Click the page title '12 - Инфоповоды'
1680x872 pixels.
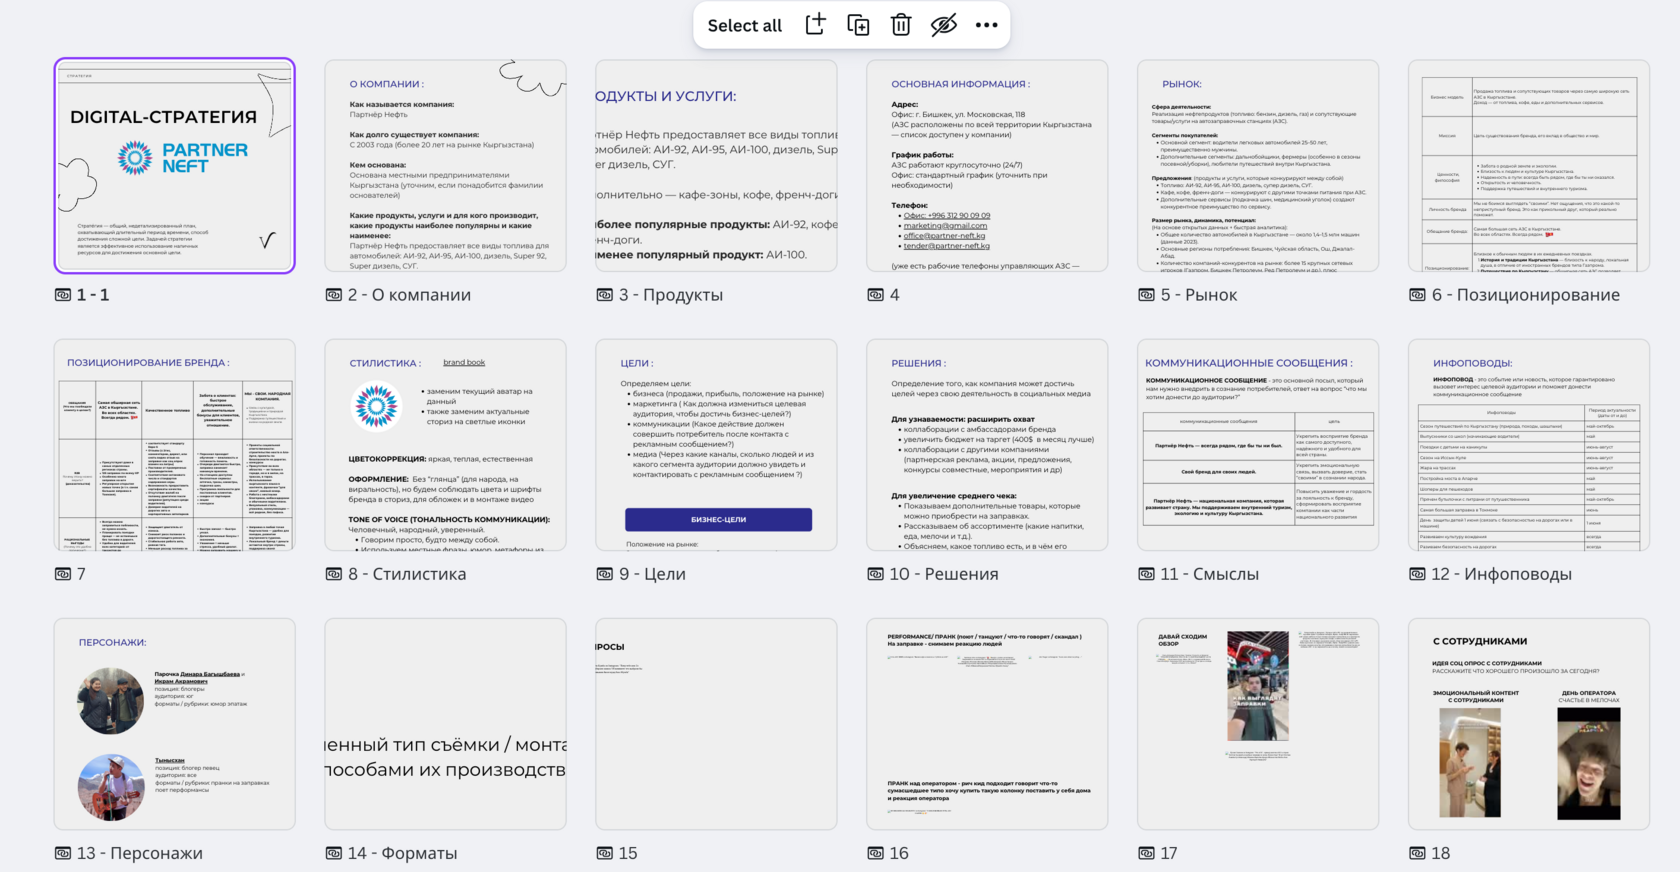(1502, 574)
